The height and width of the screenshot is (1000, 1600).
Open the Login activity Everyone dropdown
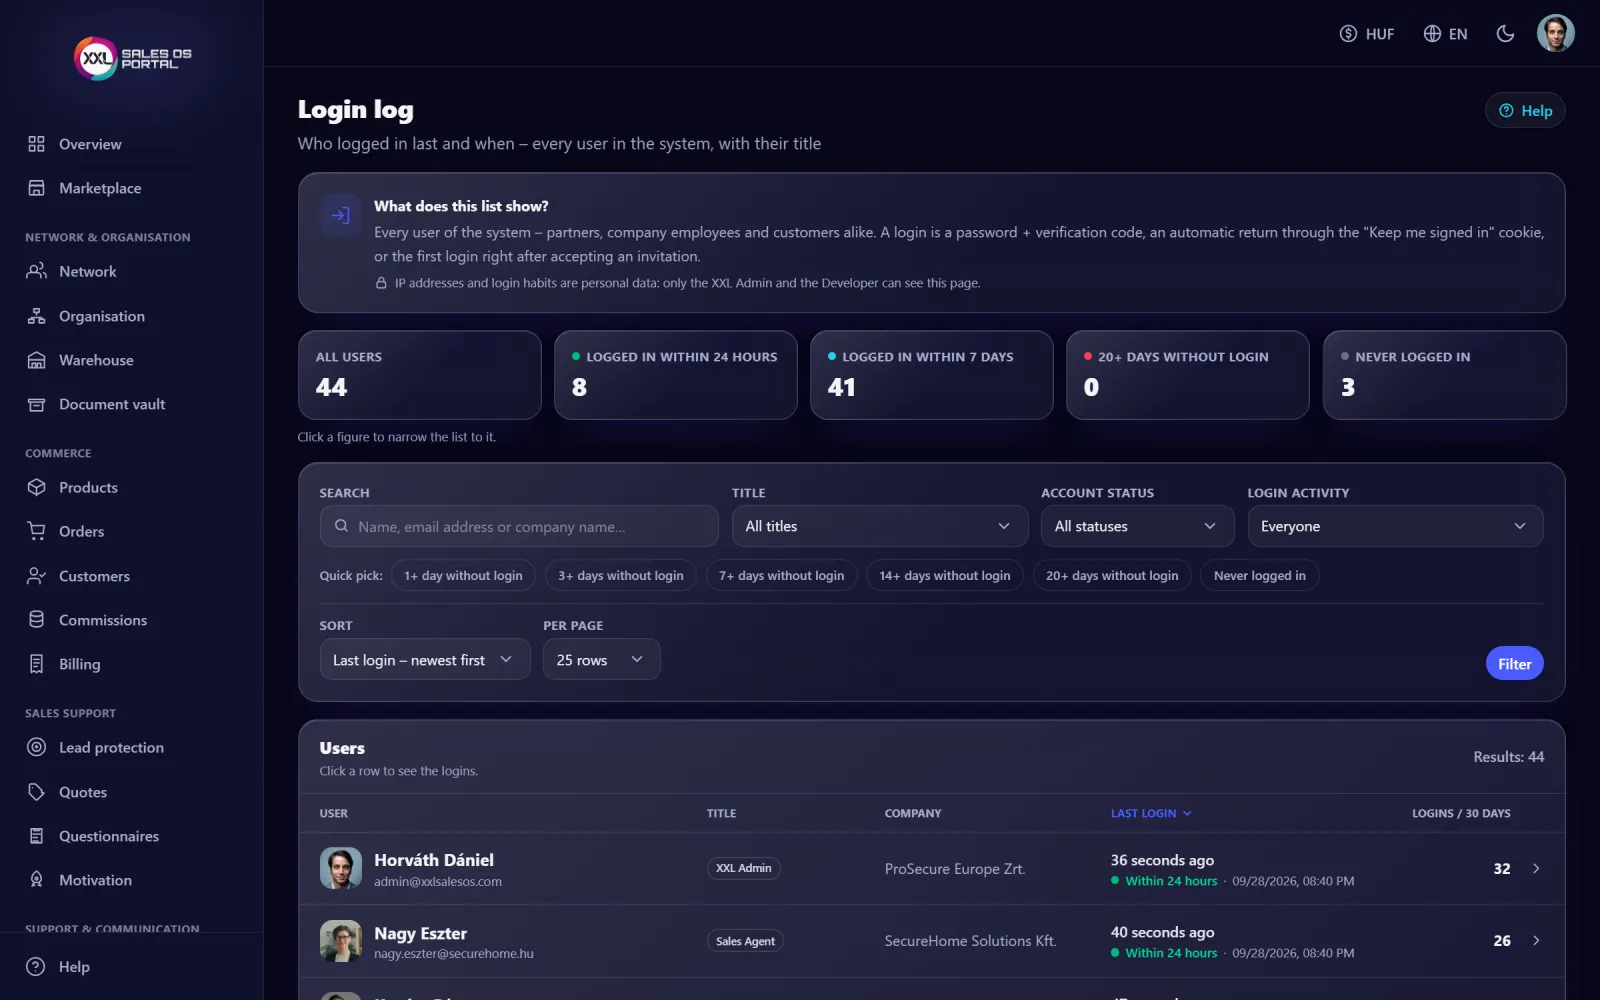pyautogui.click(x=1395, y=526)
